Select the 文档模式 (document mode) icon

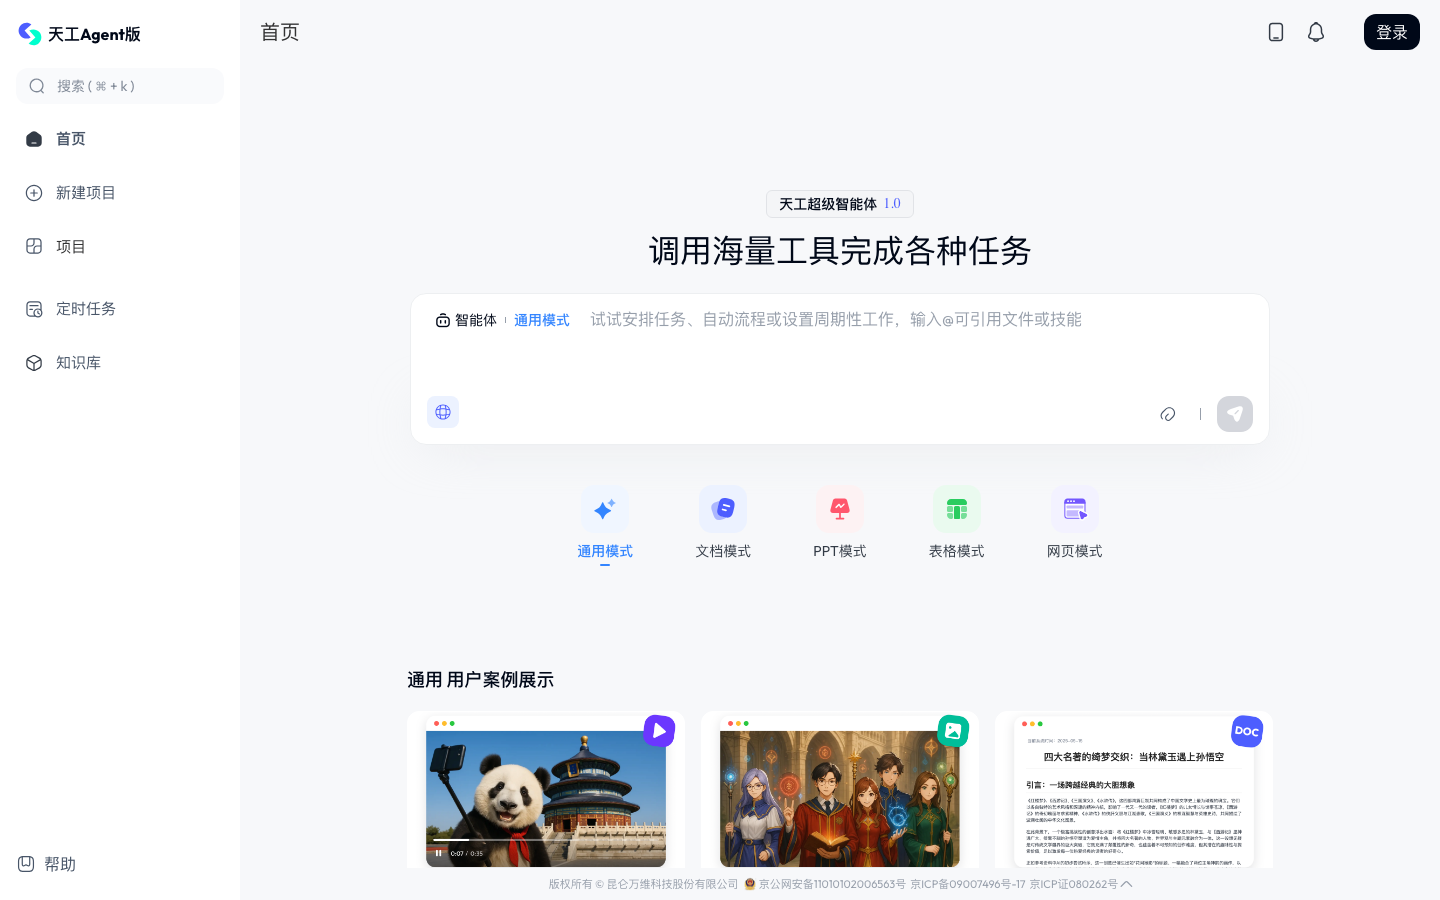tap(722, 509)
